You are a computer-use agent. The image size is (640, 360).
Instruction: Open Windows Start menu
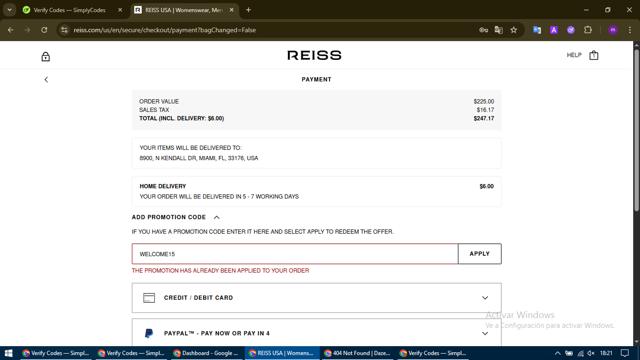pos(8,353)
